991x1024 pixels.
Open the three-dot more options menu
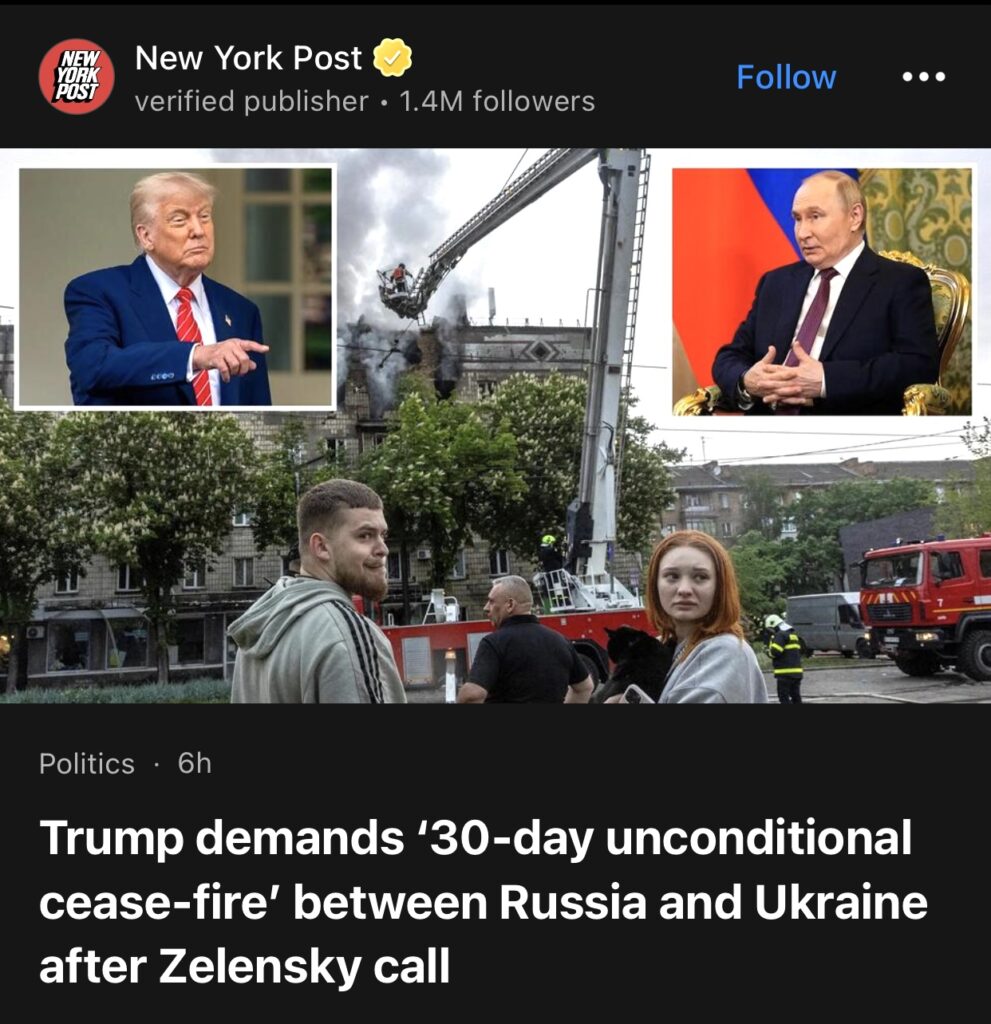(923, 77)
